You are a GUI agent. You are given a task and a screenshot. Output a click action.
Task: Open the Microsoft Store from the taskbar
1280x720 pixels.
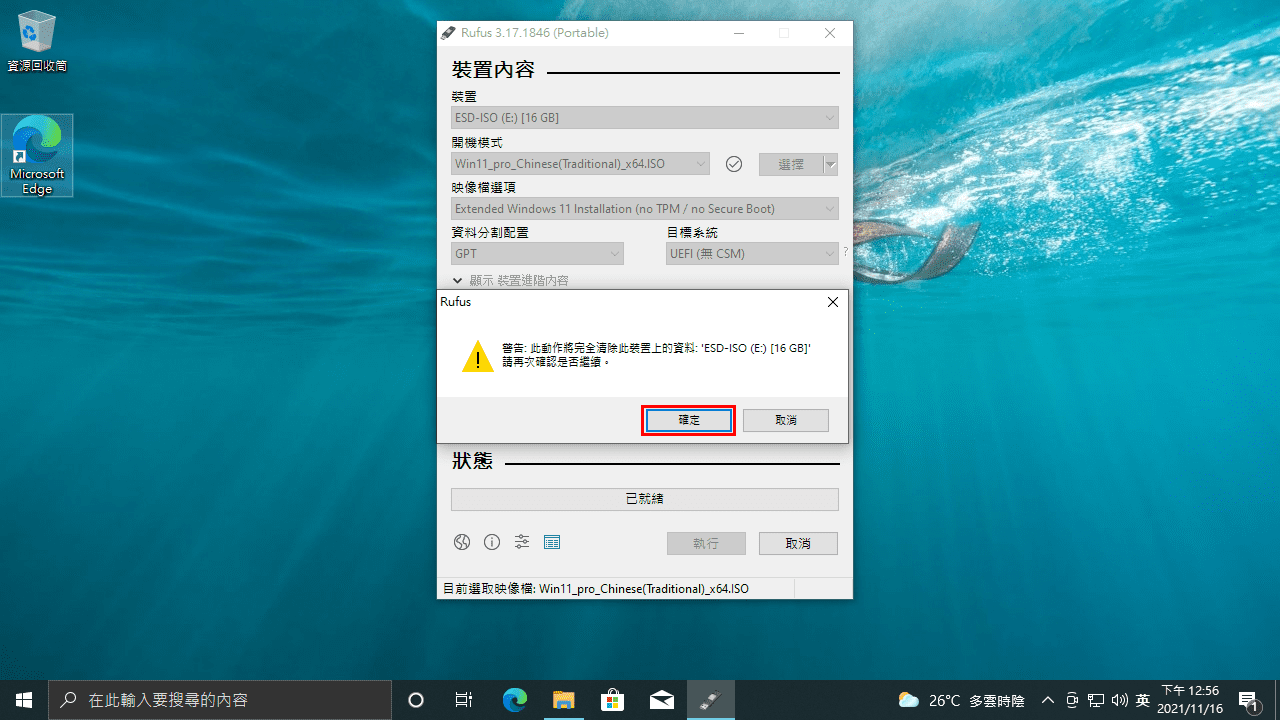612,700
